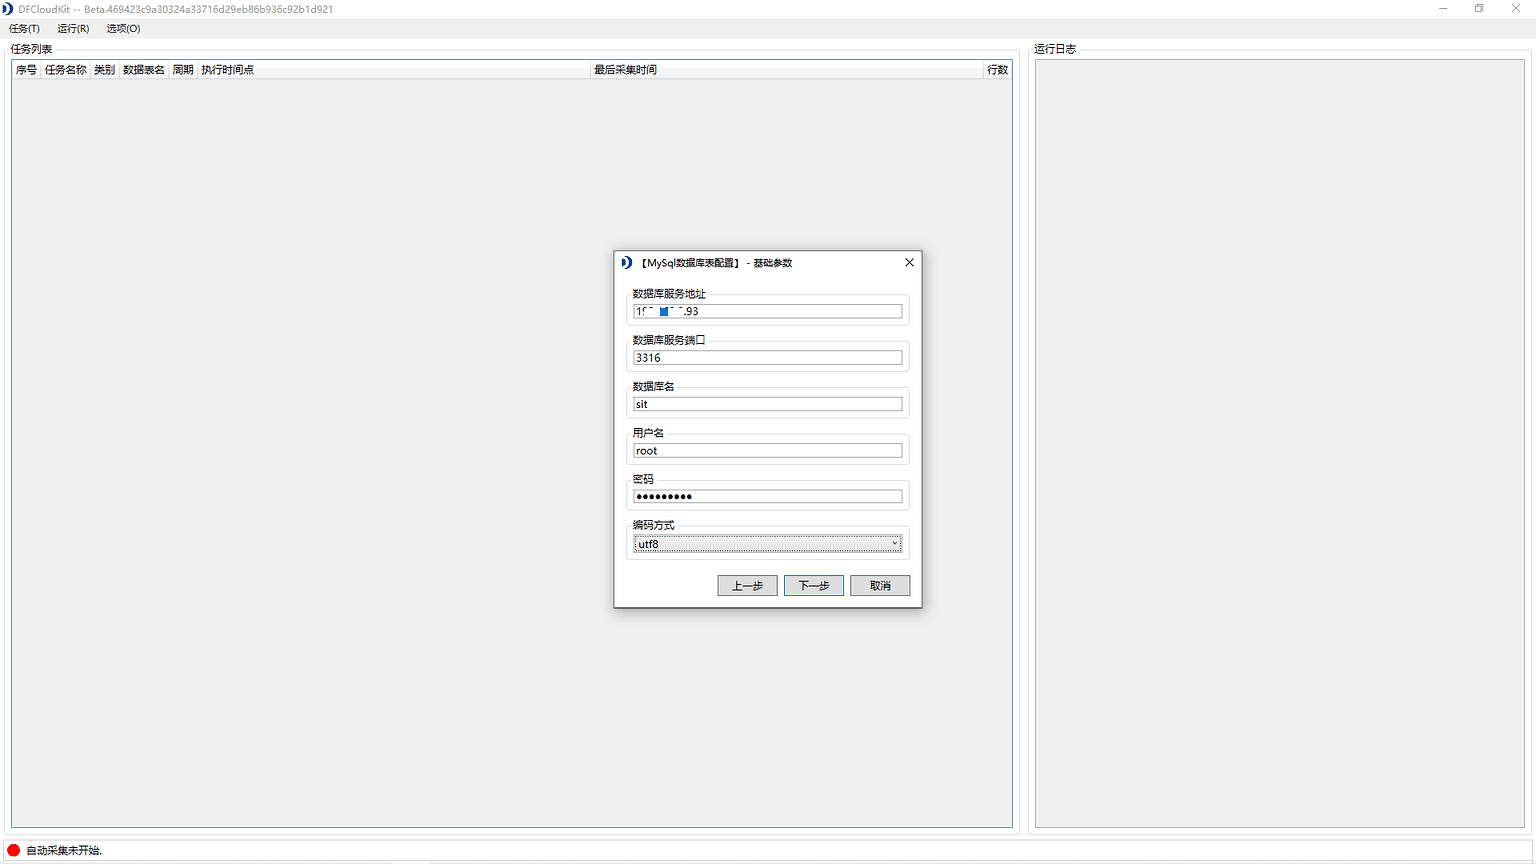Click inside the 运行日志 log panel

point(1279,443)
